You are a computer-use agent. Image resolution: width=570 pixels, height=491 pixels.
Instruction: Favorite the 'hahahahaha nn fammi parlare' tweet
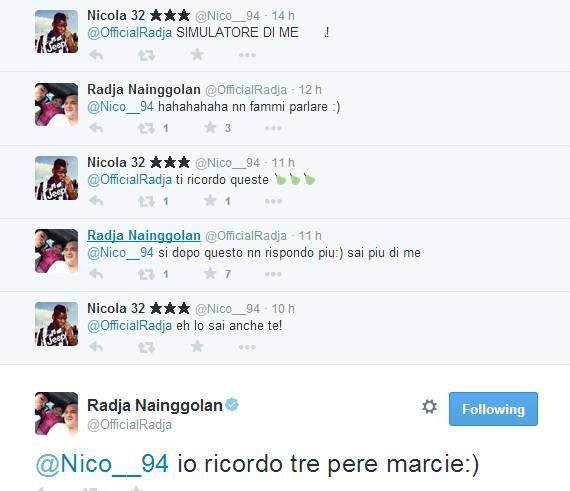pos(210,128)
